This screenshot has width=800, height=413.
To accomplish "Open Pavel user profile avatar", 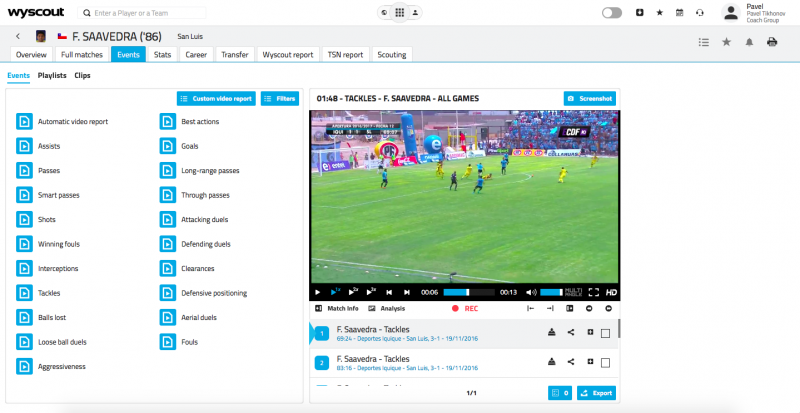I will pos(731,13).
